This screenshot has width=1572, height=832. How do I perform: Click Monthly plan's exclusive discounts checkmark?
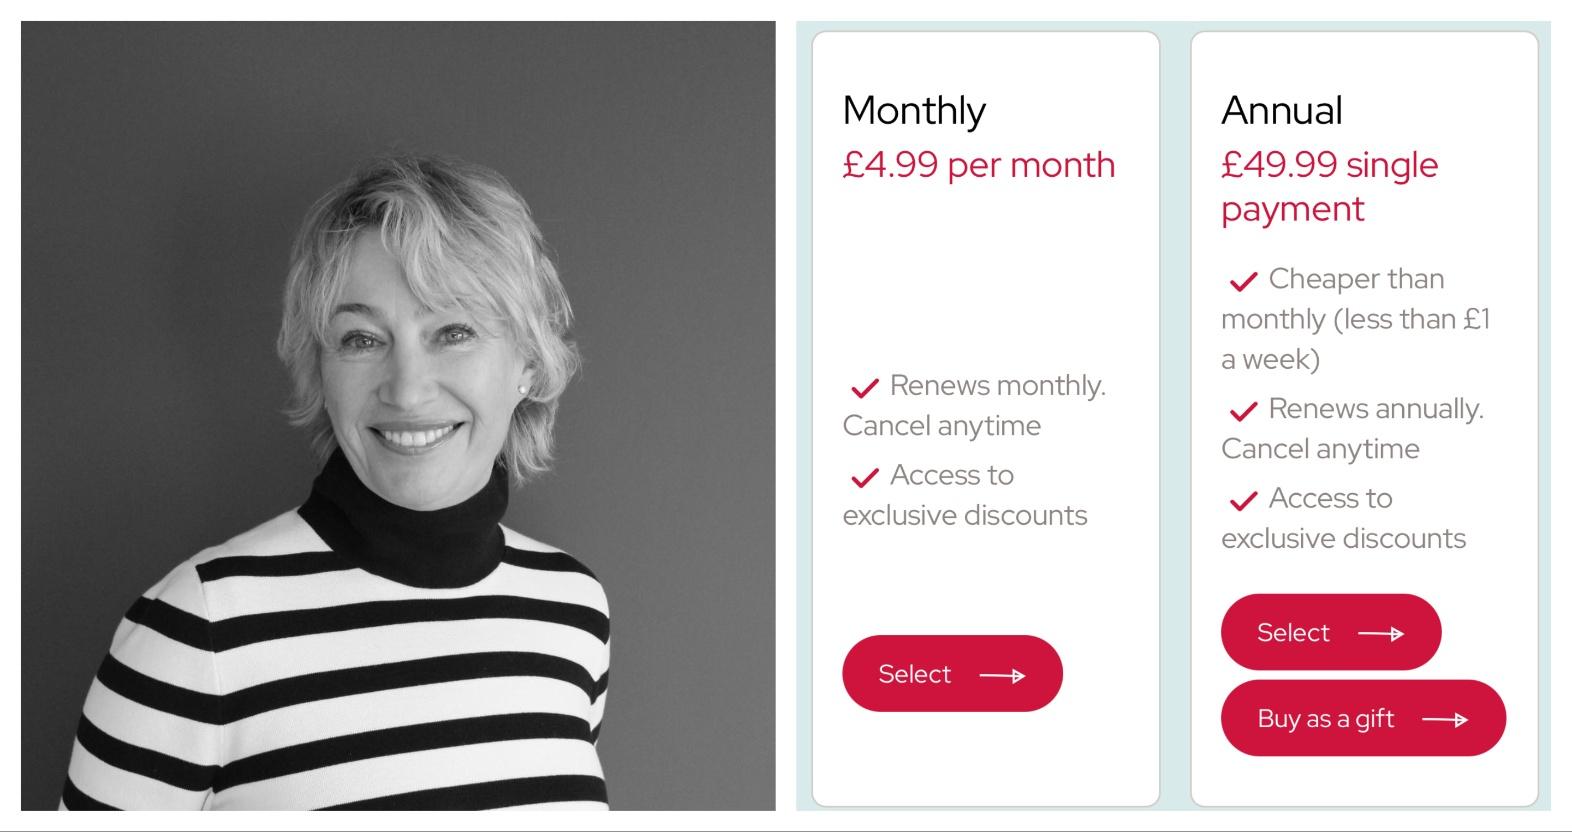pos(864,477)
